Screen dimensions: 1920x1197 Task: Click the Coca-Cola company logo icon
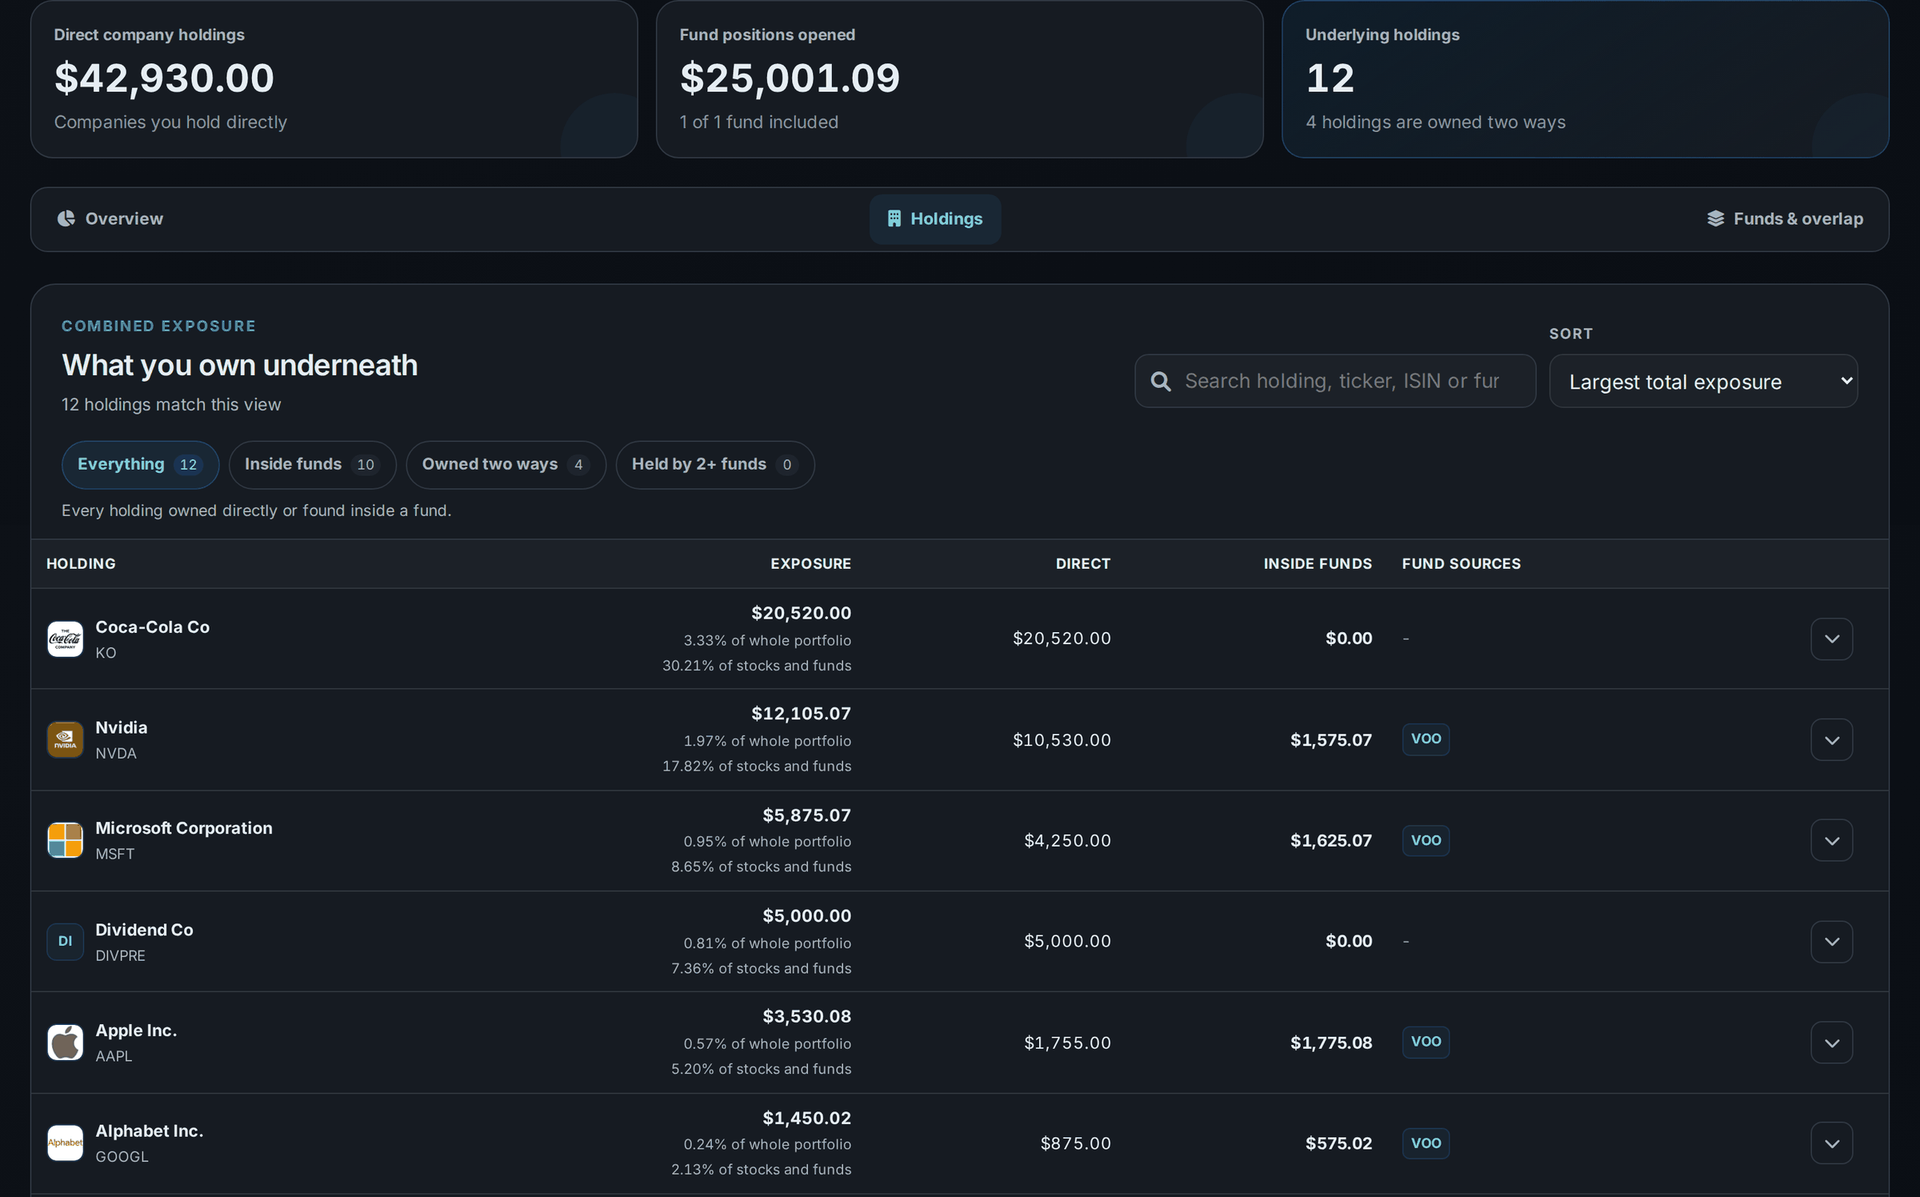(65, 639)
